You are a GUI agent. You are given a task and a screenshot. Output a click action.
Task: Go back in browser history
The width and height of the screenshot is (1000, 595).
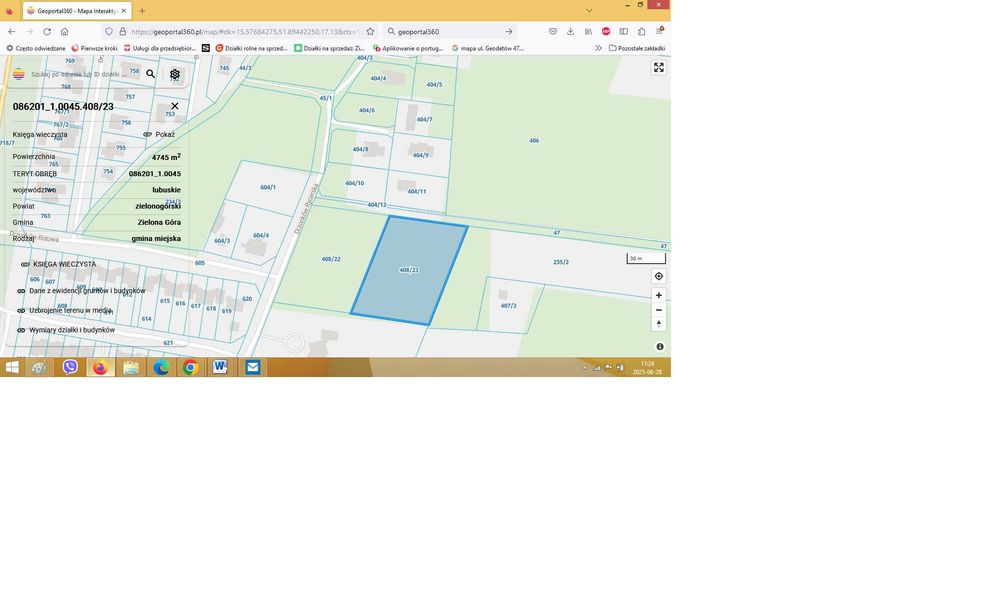pyautogui.click(x=11, y=31)
